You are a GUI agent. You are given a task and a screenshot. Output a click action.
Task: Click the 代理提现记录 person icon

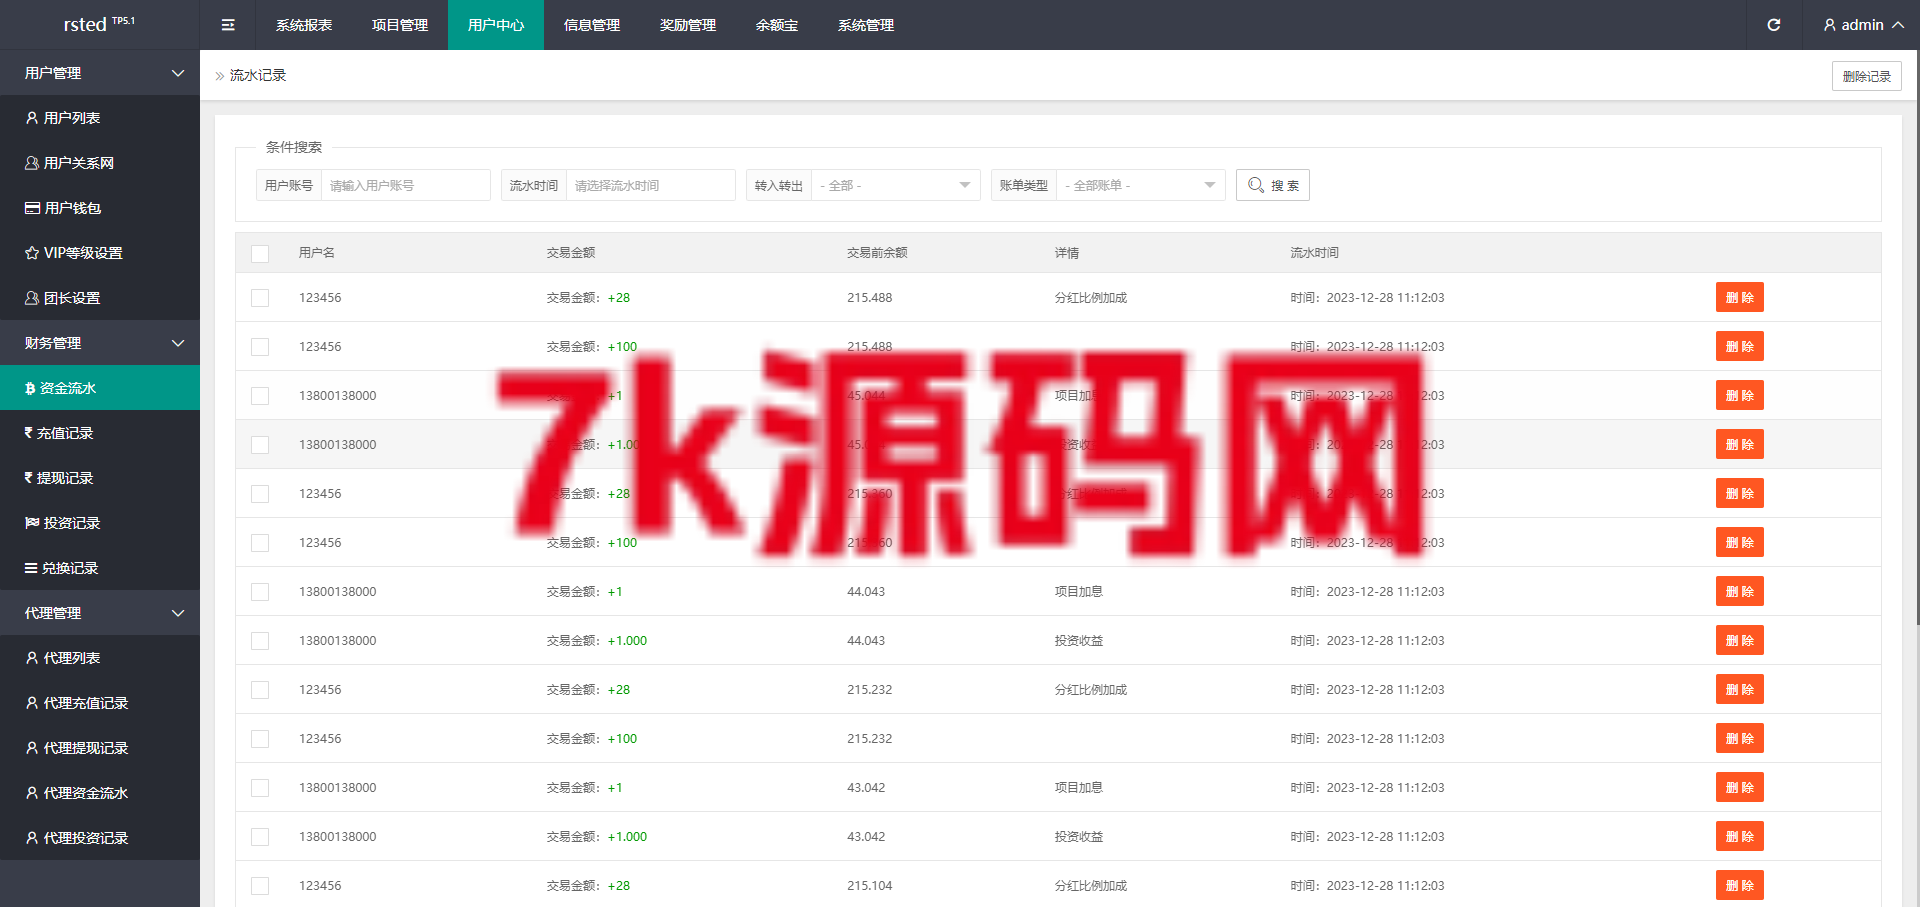(x=32, y=748)
